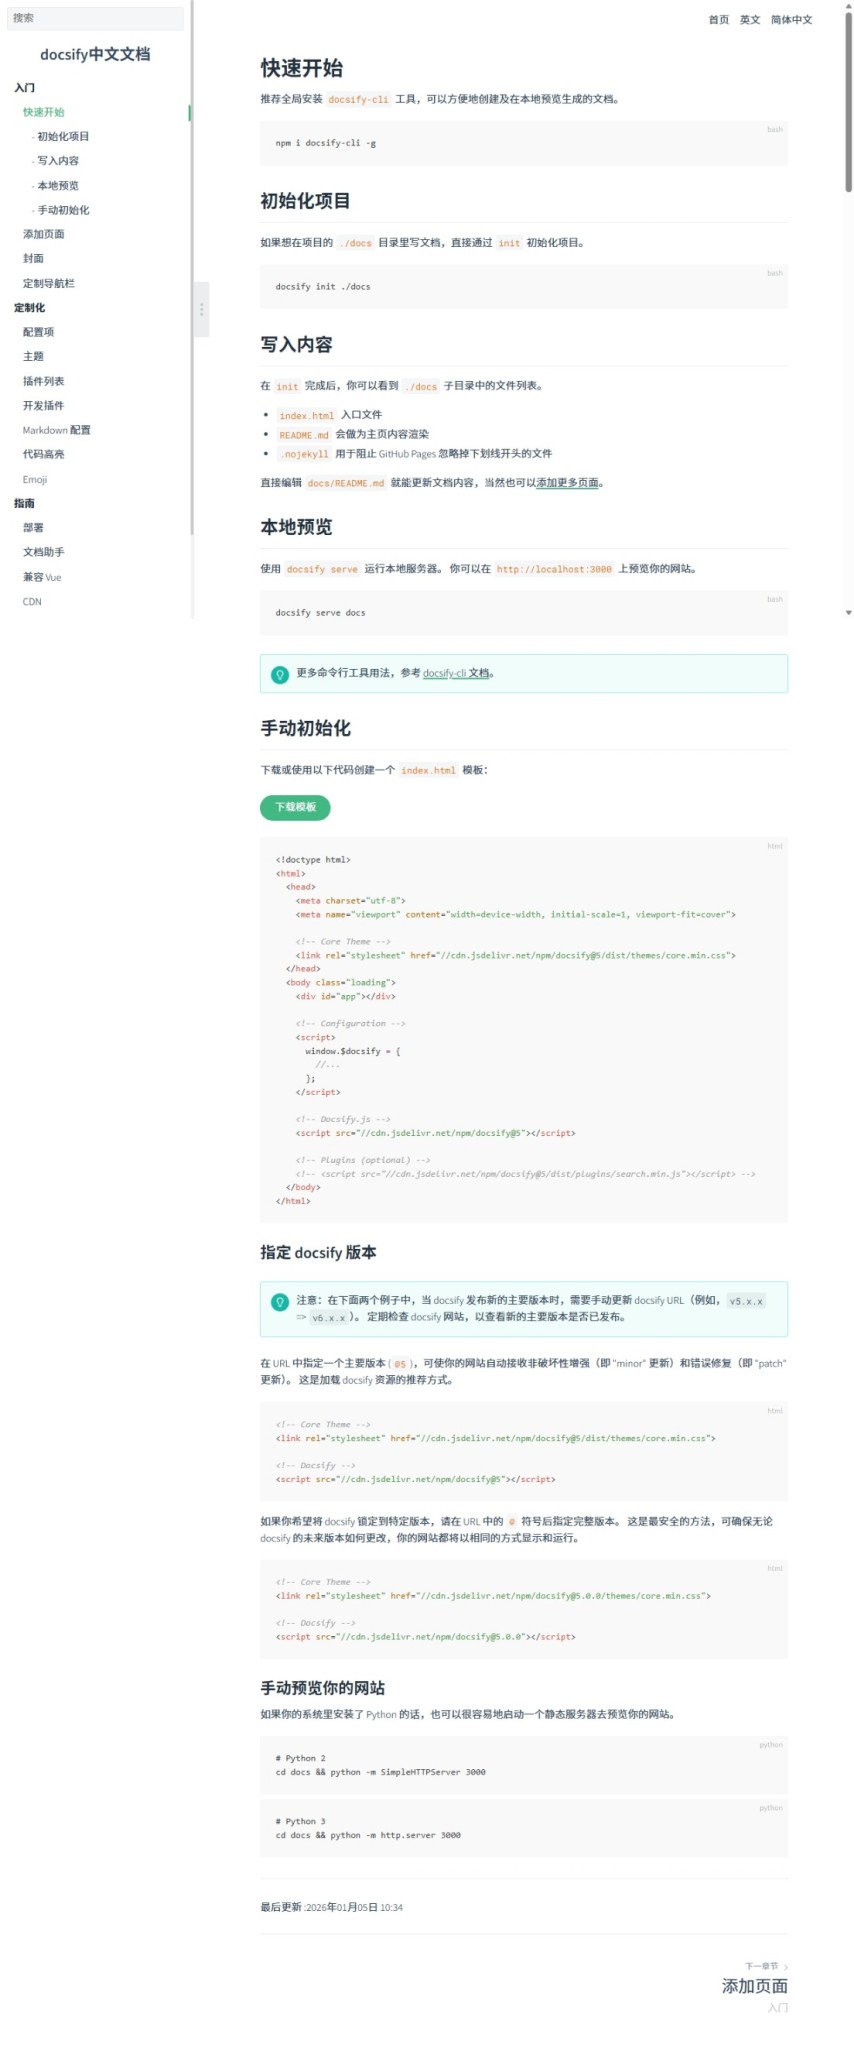Open 配置项 under 定制化

pyautogui.click(x=39, y=332)
